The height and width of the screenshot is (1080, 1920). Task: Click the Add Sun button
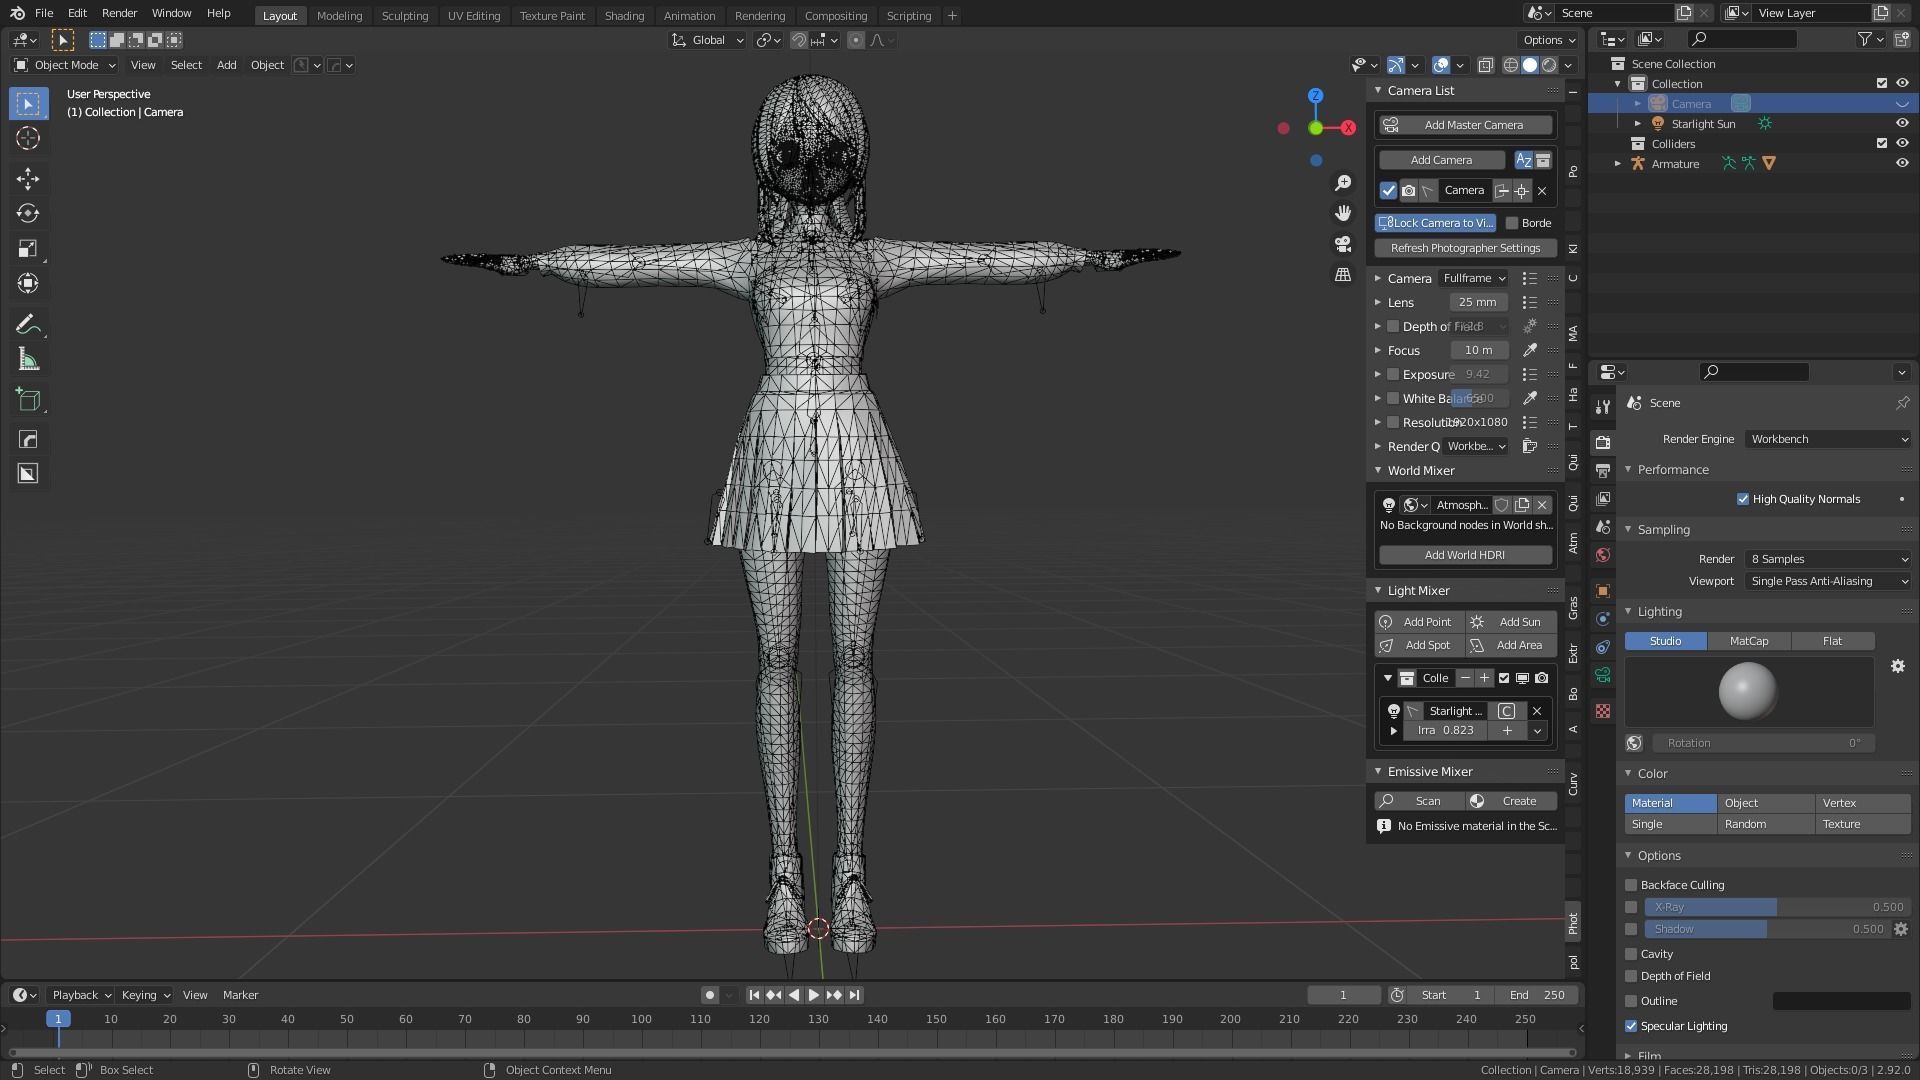coord(1511,622)
